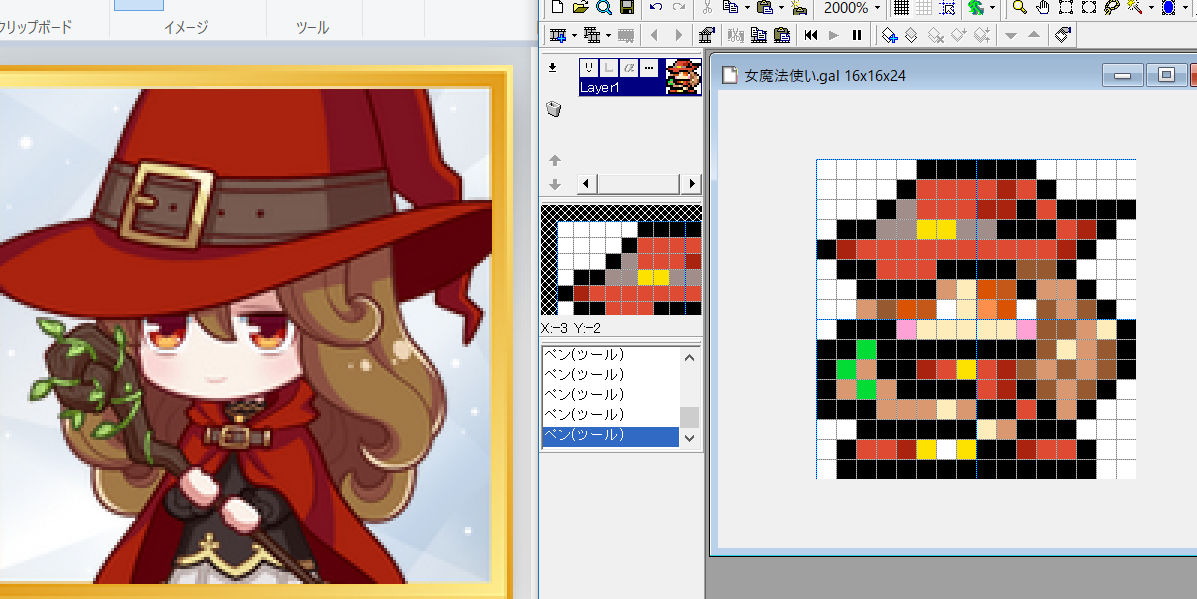Click the Cut scissors icon

point(707,8)
